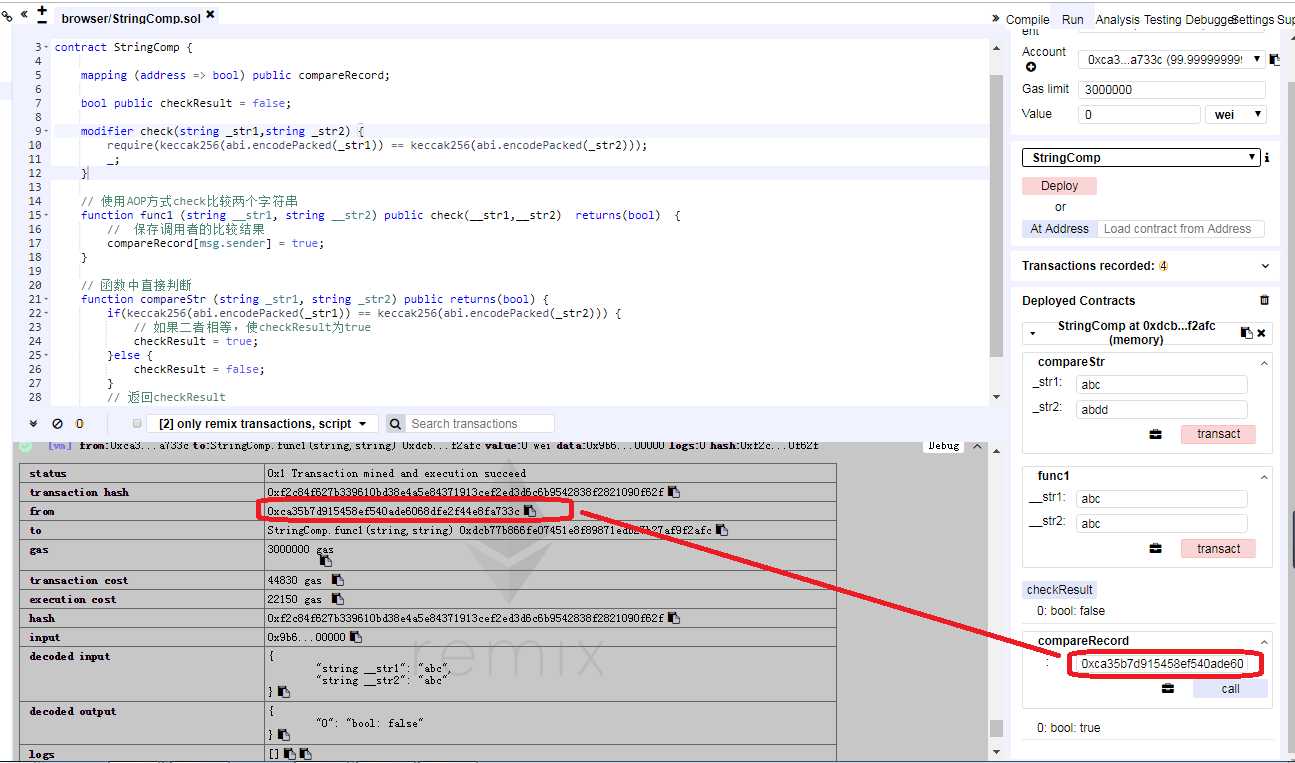The width and height of the screenshot is (1295, 763).
Task: Click the compareStr transact button
Action: coord(1218,434)
